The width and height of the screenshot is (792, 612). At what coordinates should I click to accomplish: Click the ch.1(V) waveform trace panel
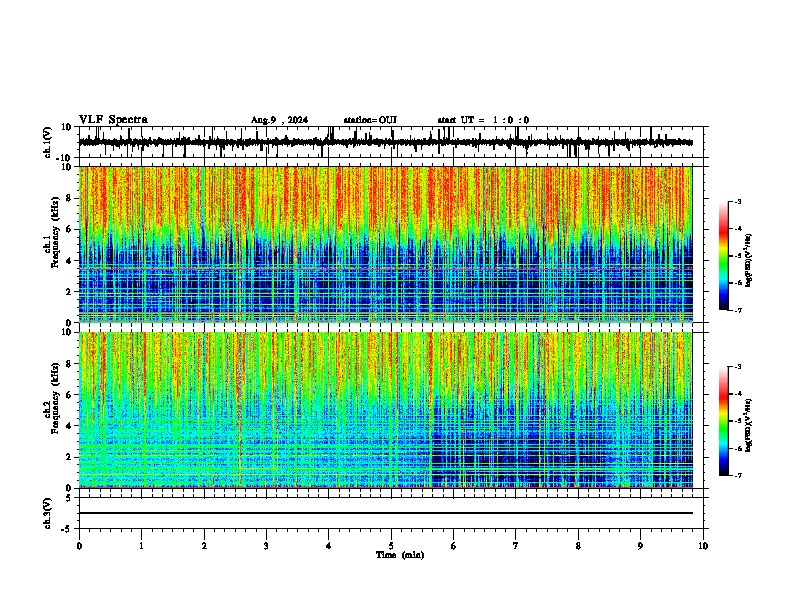point(391,142)
